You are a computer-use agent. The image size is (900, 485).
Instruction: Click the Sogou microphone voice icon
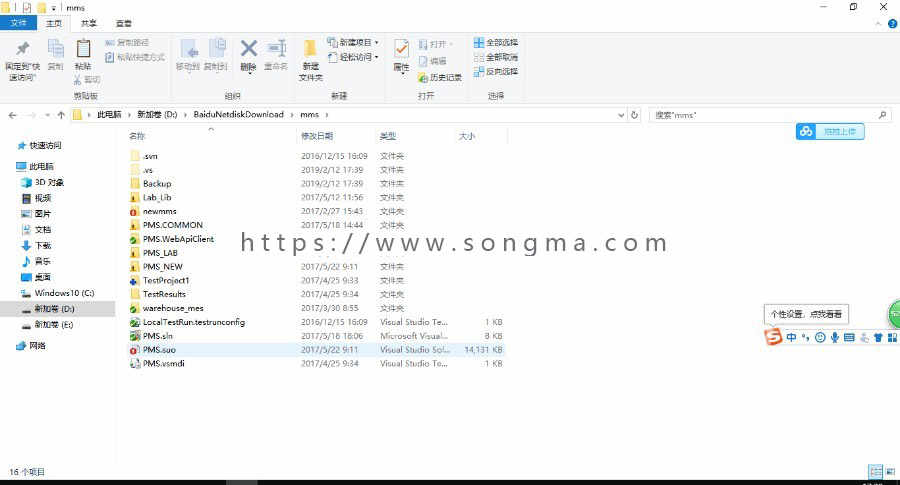pyautogui.click(x=835, y=337)
